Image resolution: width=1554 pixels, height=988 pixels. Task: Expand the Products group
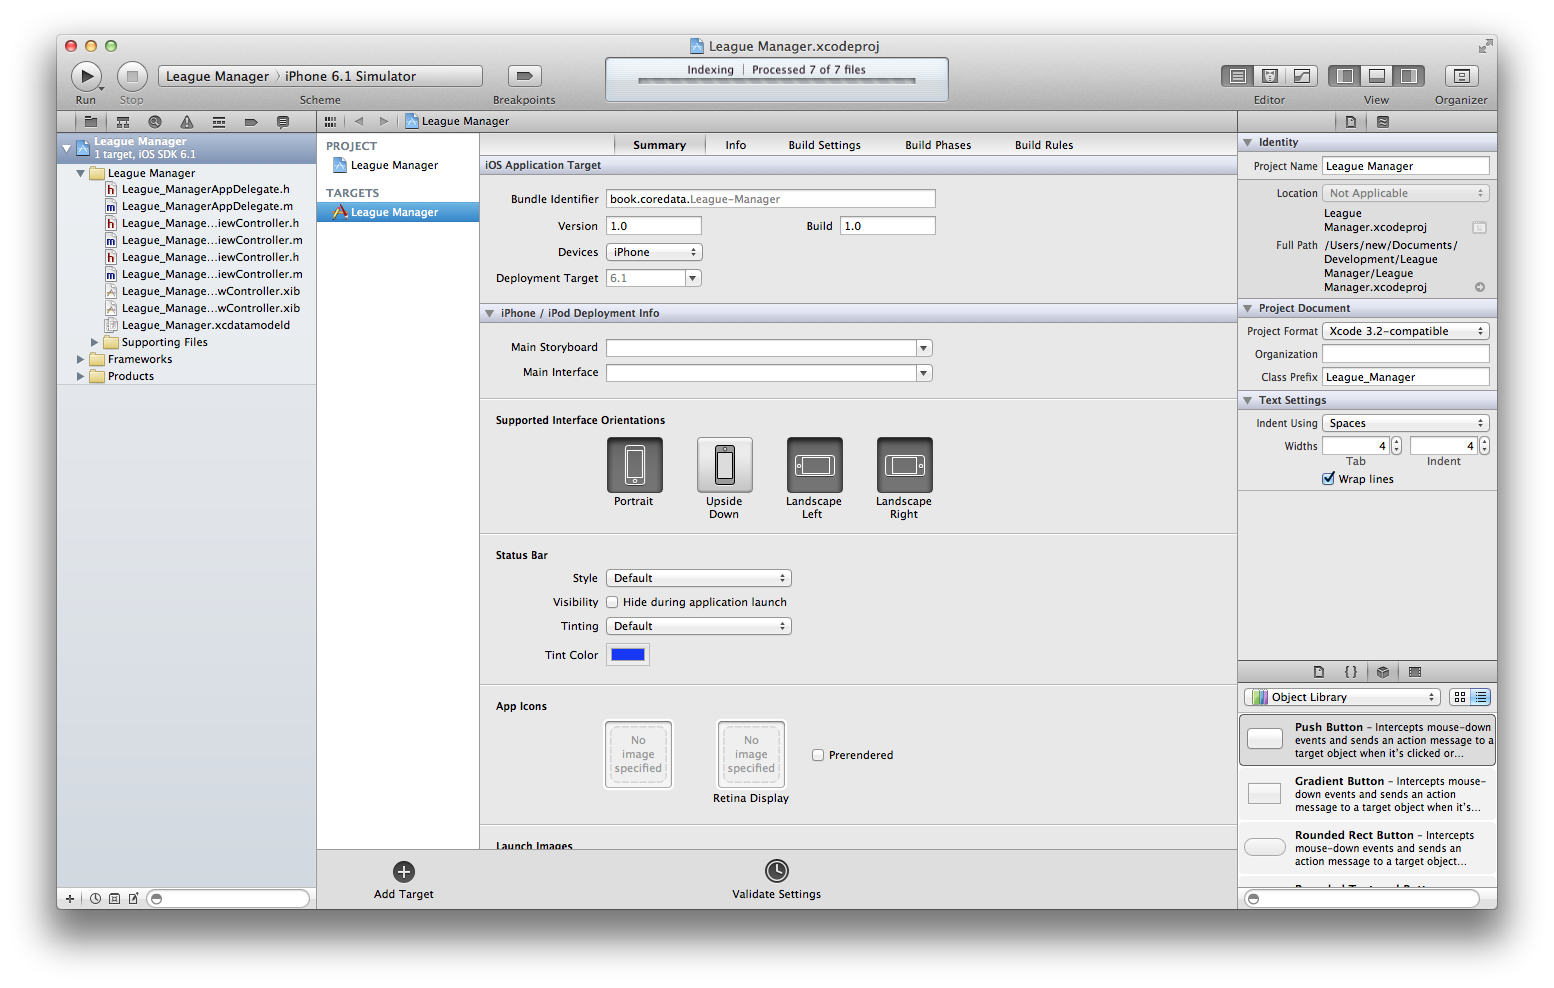(x=81, y=376)
